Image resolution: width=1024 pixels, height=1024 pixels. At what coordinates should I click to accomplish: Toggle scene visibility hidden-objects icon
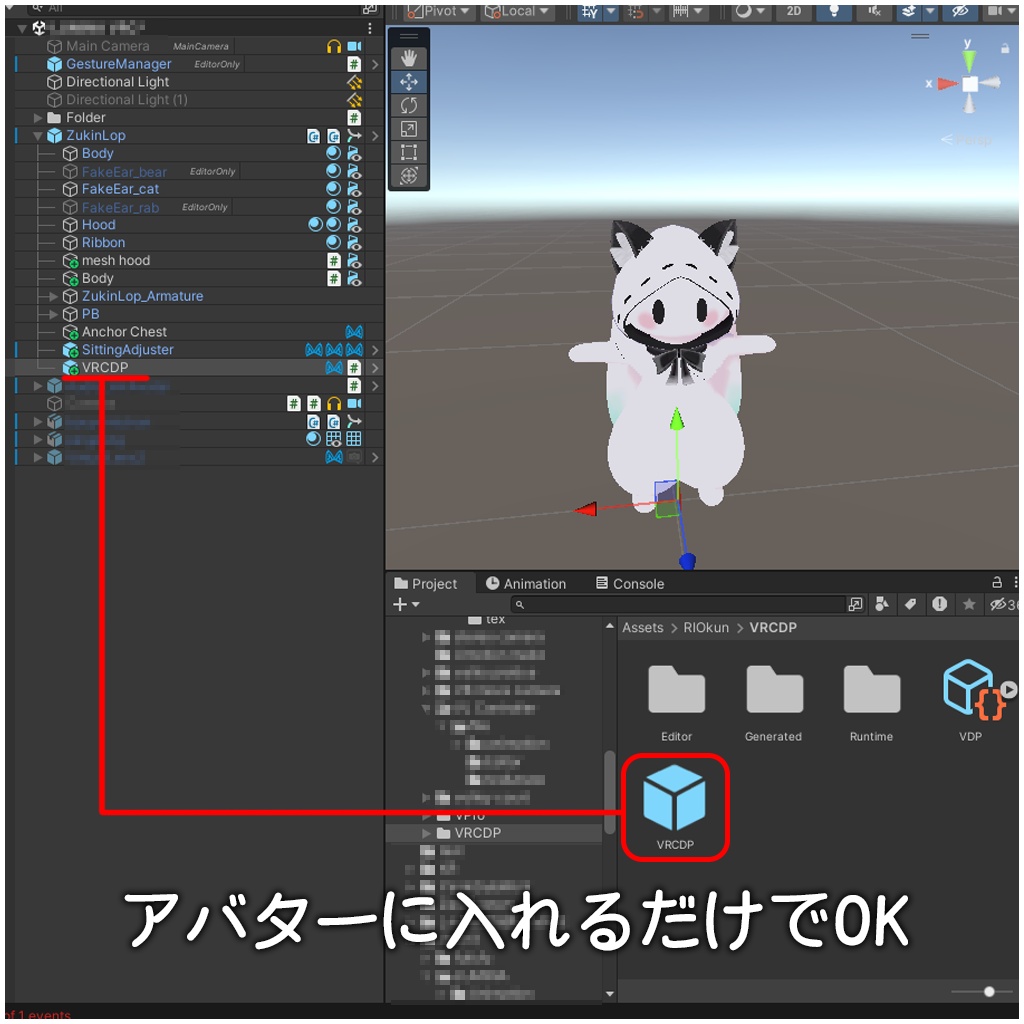point(960,11)
